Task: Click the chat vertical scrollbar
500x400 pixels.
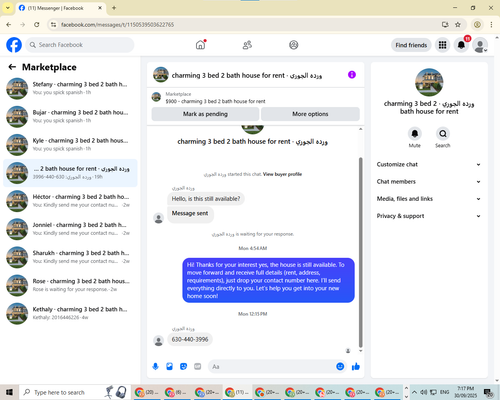Action: pyautogui.click(x=360, y=252)
